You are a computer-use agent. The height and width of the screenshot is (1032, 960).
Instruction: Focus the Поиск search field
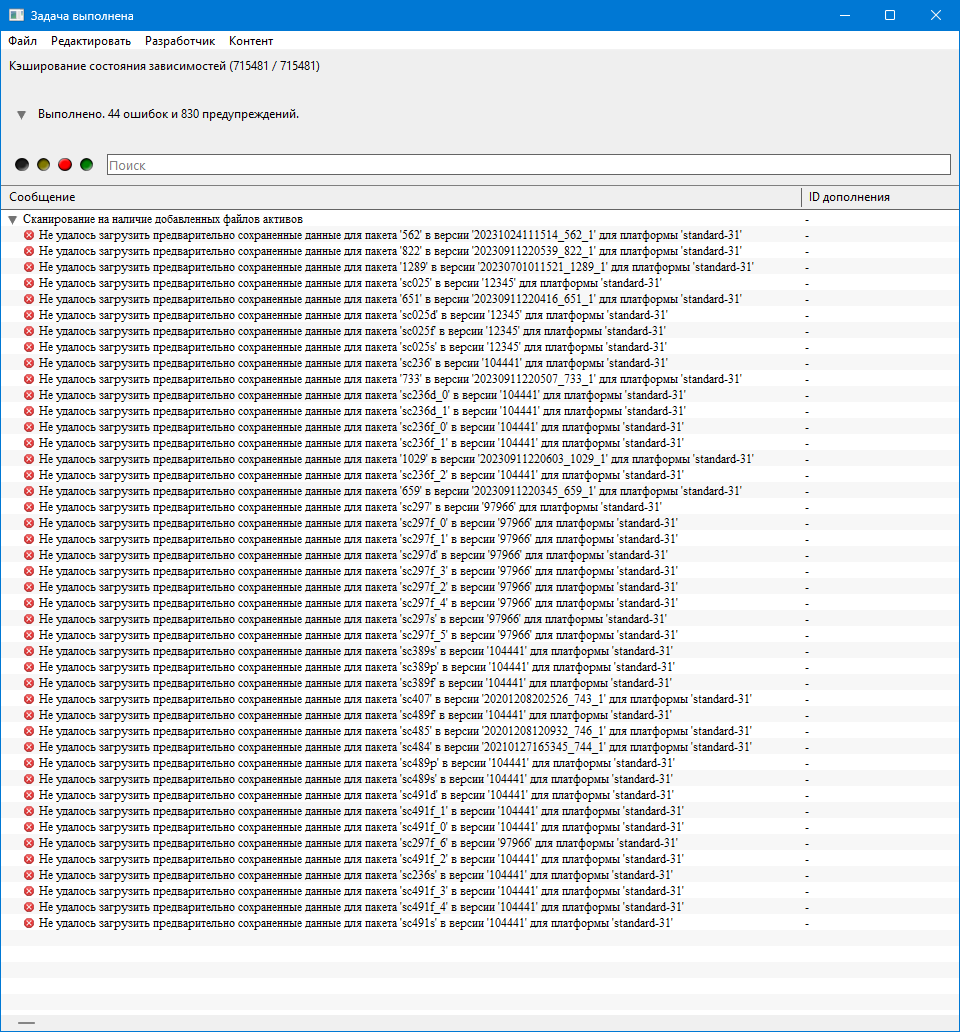(x=529, y=165)
